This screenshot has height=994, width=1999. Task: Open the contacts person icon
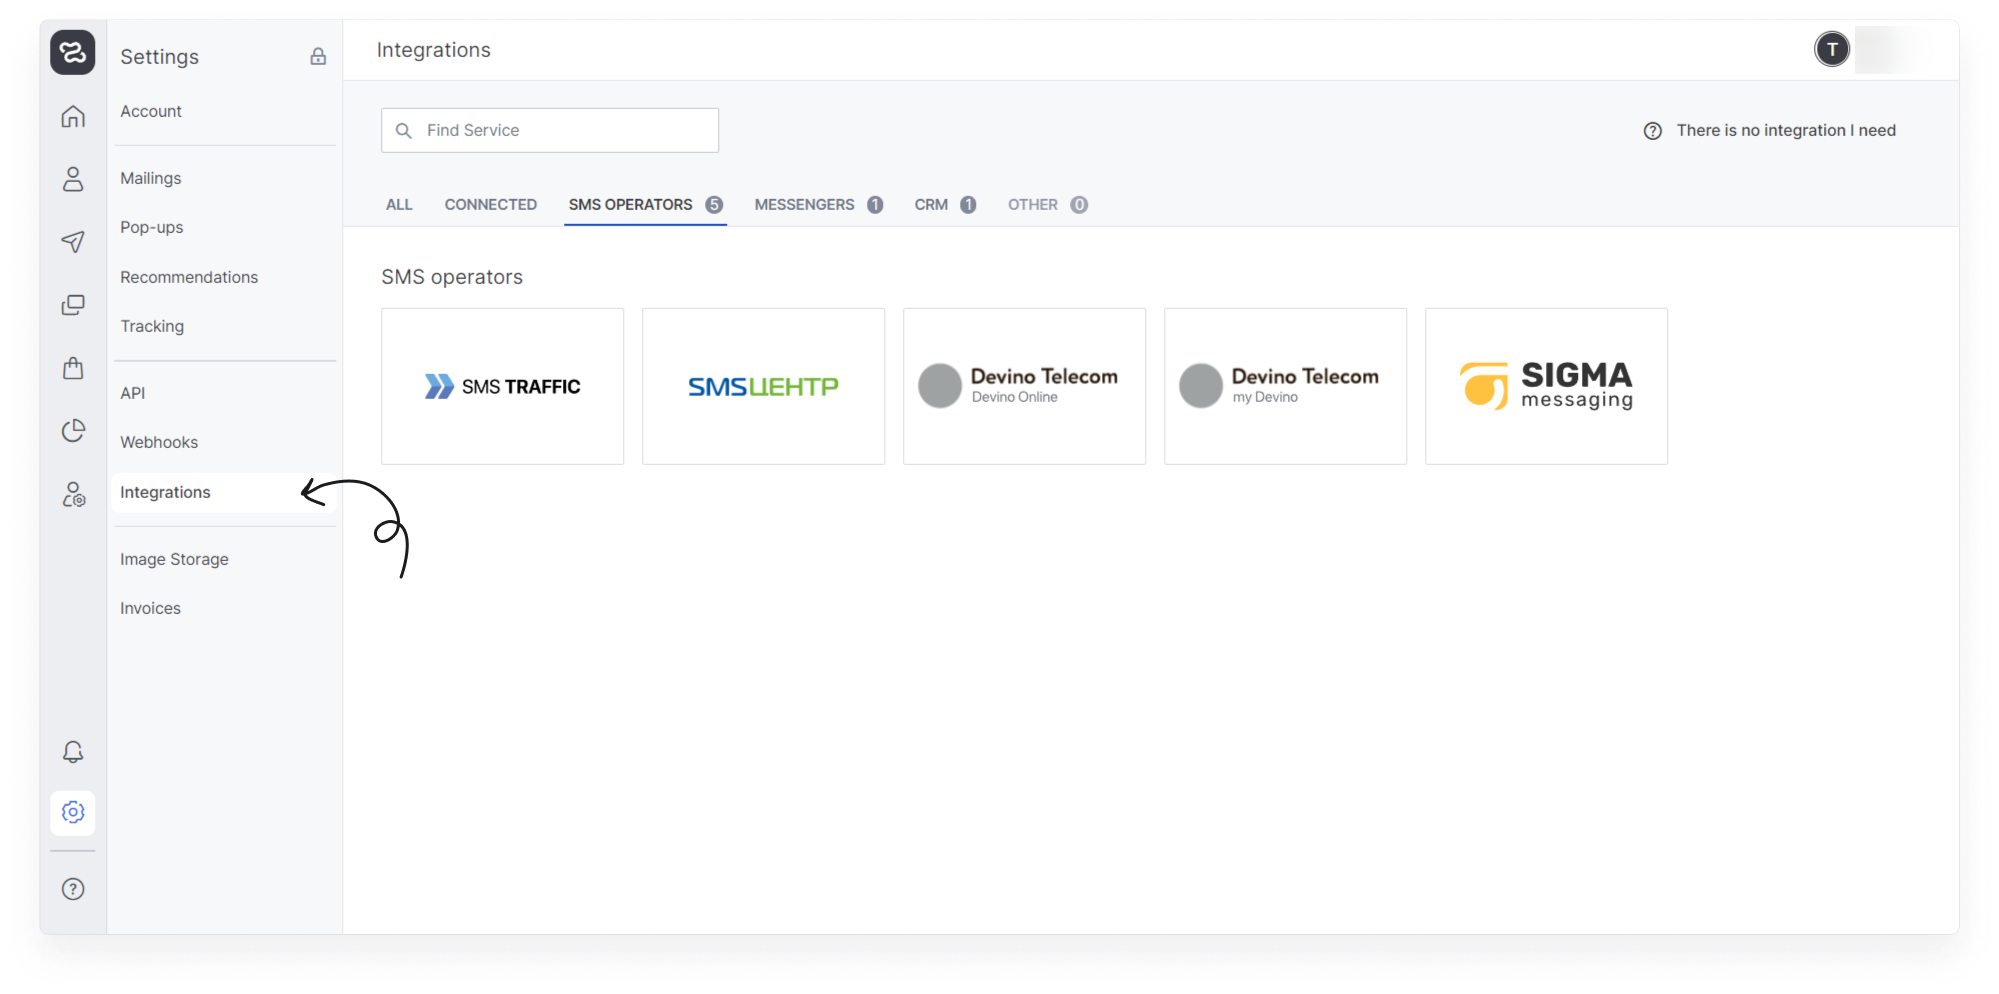click(x=73, y=179)
